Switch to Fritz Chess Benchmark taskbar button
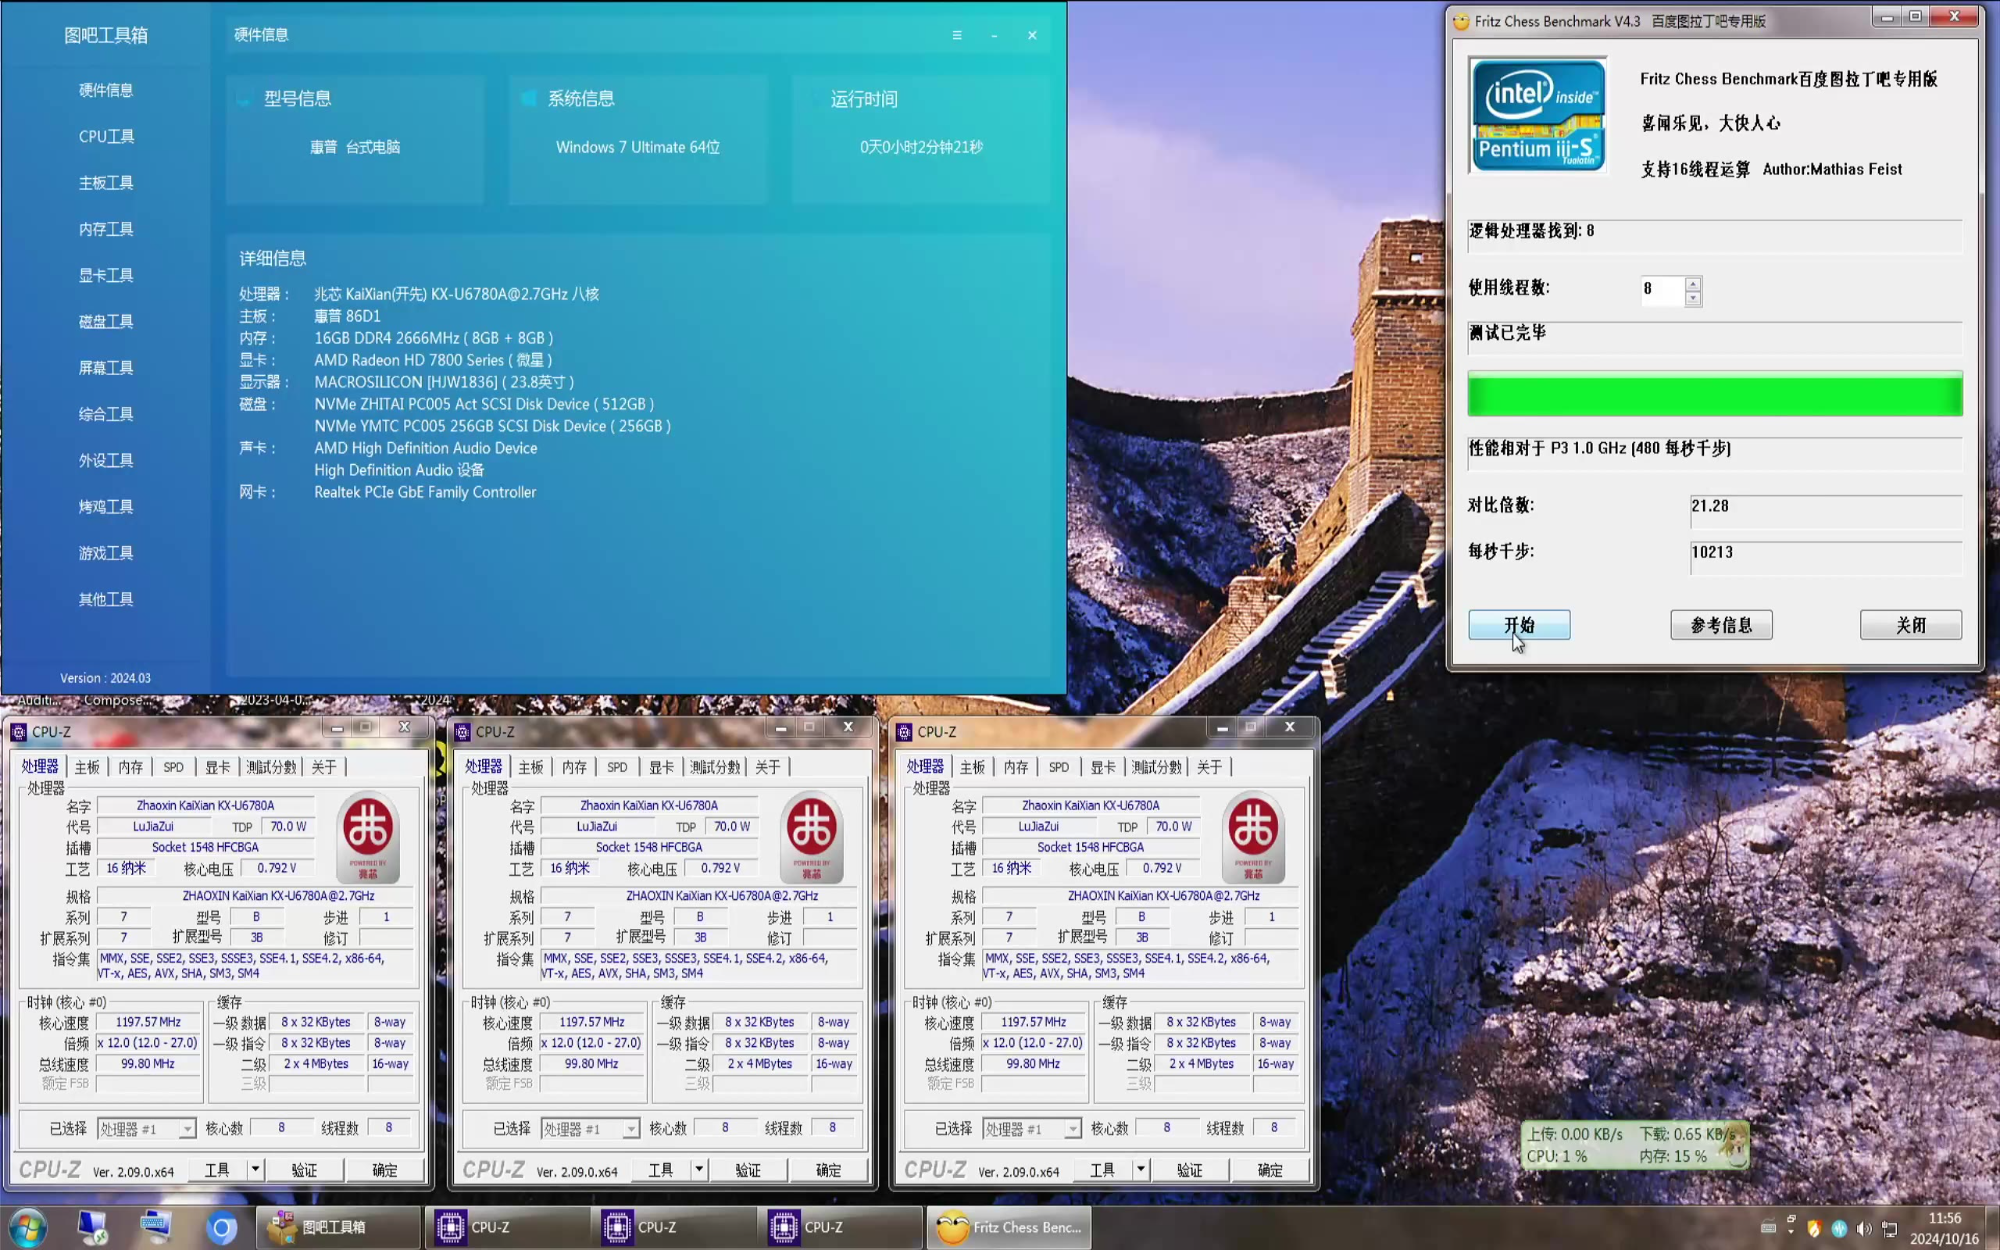Image resolution: width=2000 pixels, height=1250 pixels. (x=1010, y=1227)
